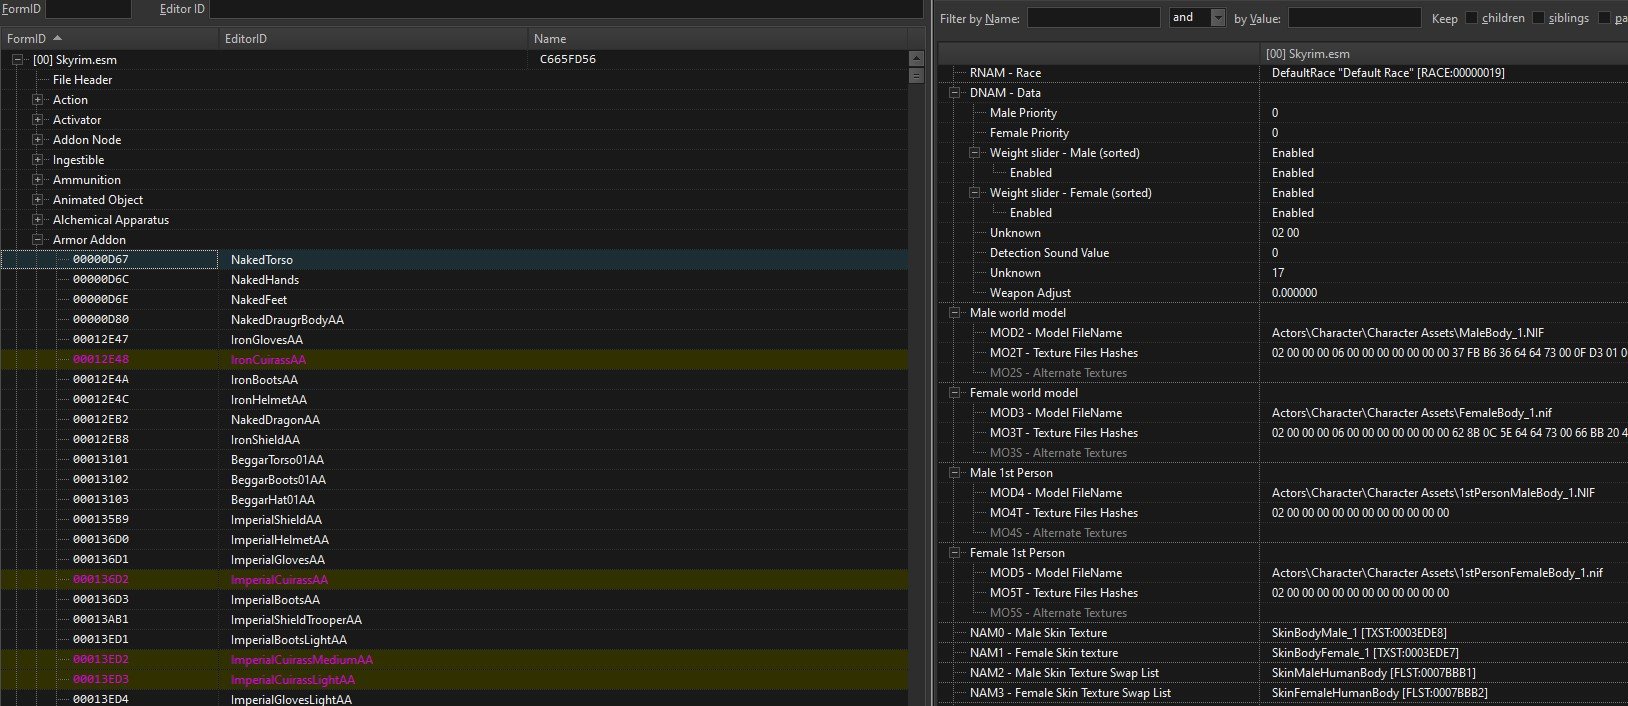Click the tree scrollbar up arrow
Image resolution: width=1628 pixels, height=706 pixels.
[x=916, y=59]
